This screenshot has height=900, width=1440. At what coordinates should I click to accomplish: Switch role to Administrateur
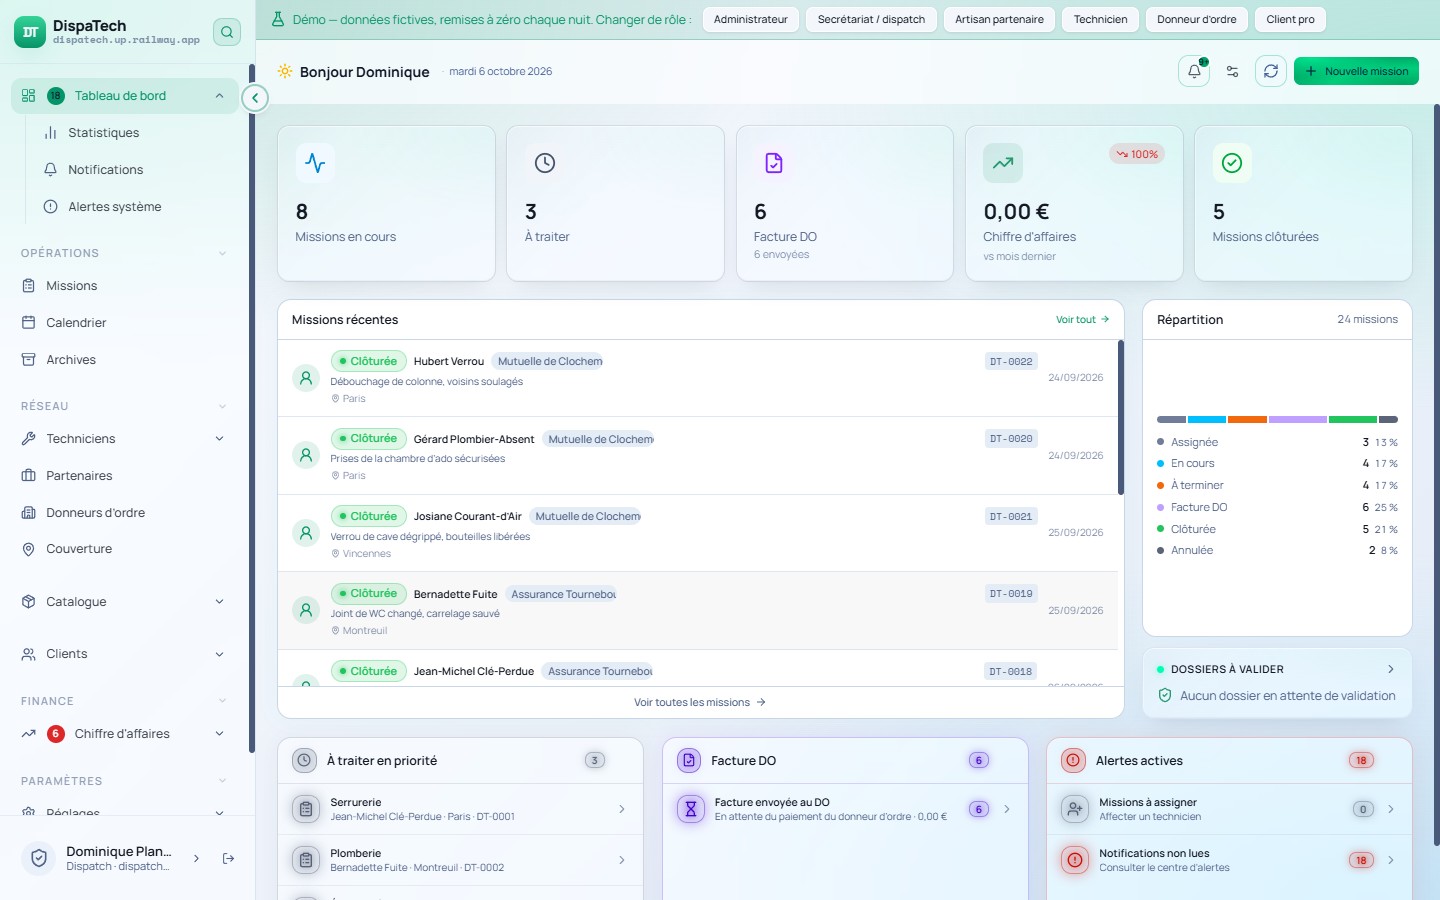(750, 19)
